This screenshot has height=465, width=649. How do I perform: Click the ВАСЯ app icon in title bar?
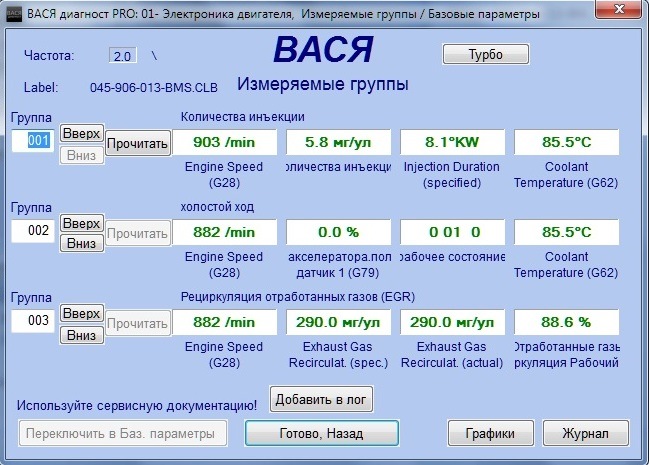coord(14,14)
